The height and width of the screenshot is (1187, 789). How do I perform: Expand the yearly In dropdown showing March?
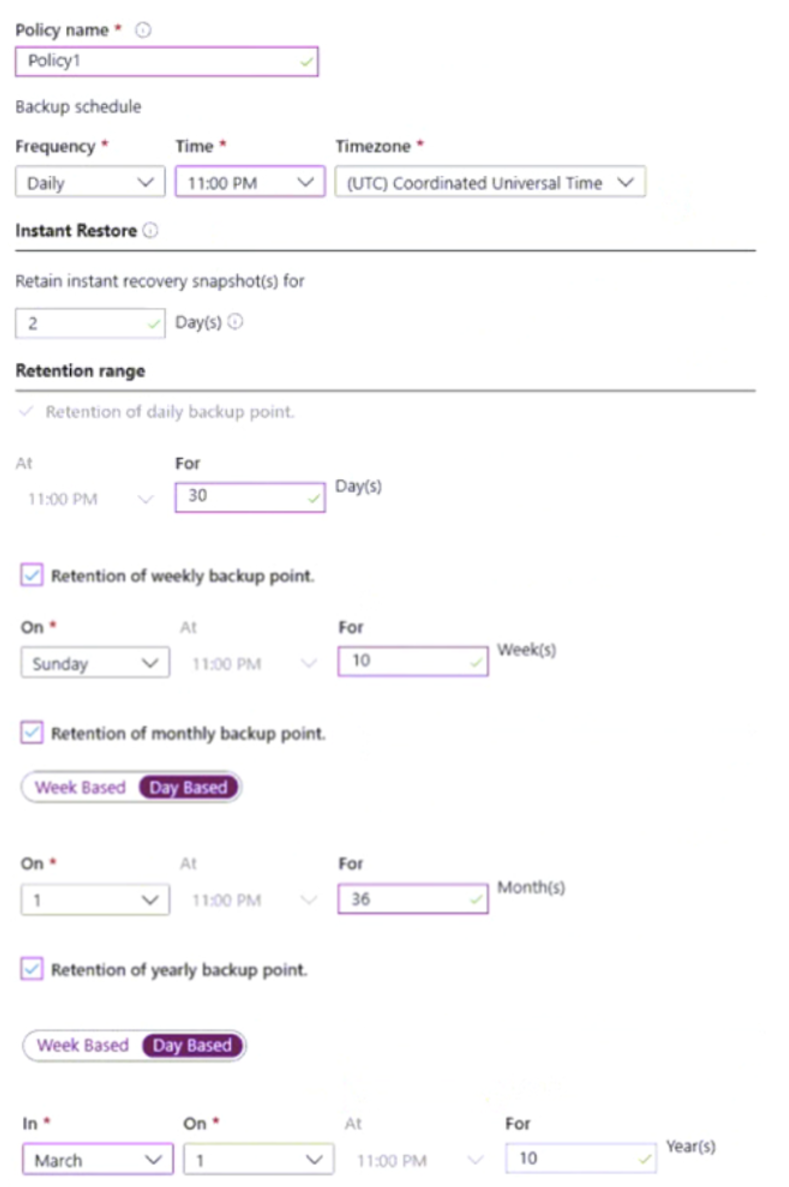[x=96, y=1160]
